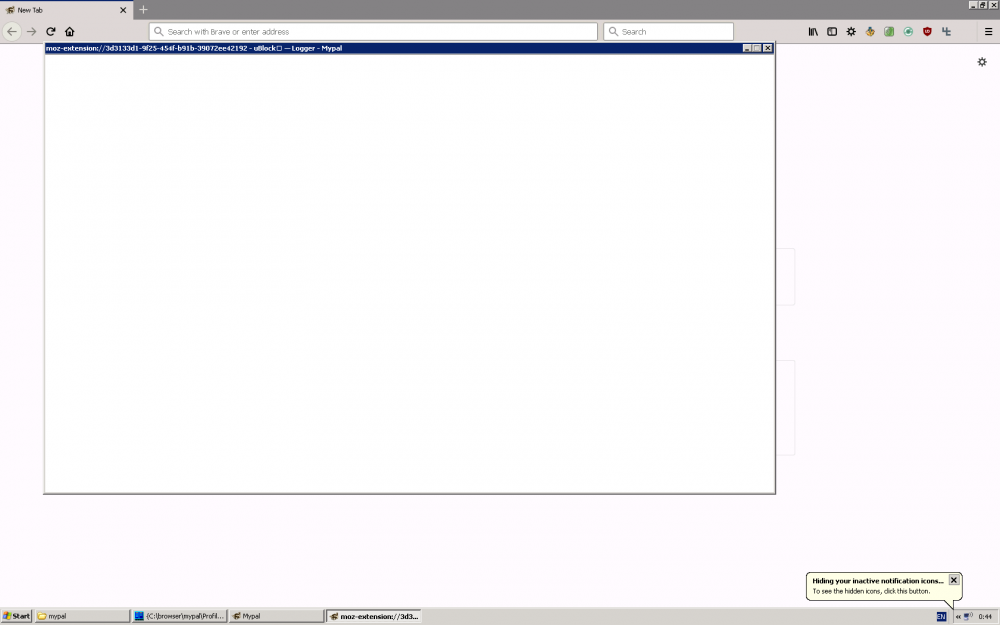This screenshot has height=625, width=1000.
Task: Click the teal circular extension icon
Action: [908, 31]
